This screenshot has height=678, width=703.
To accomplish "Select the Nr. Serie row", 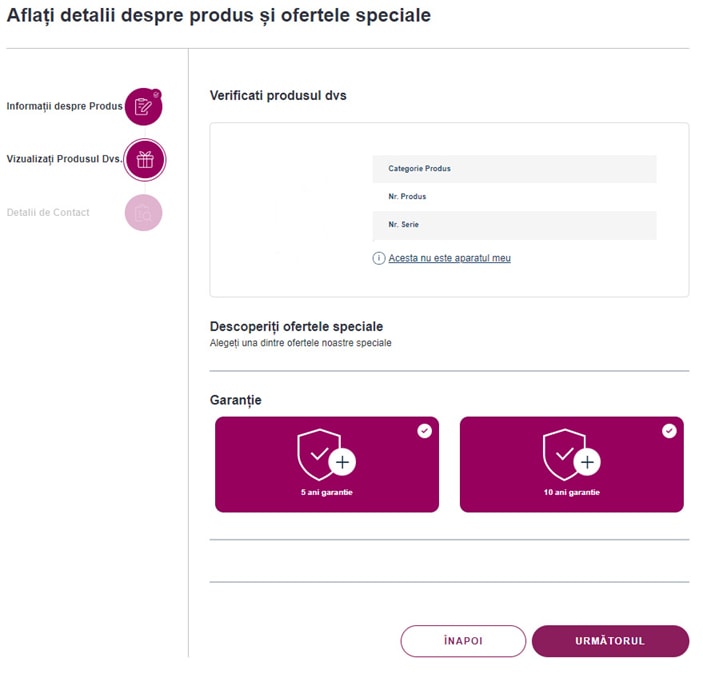I will [514, 225].
